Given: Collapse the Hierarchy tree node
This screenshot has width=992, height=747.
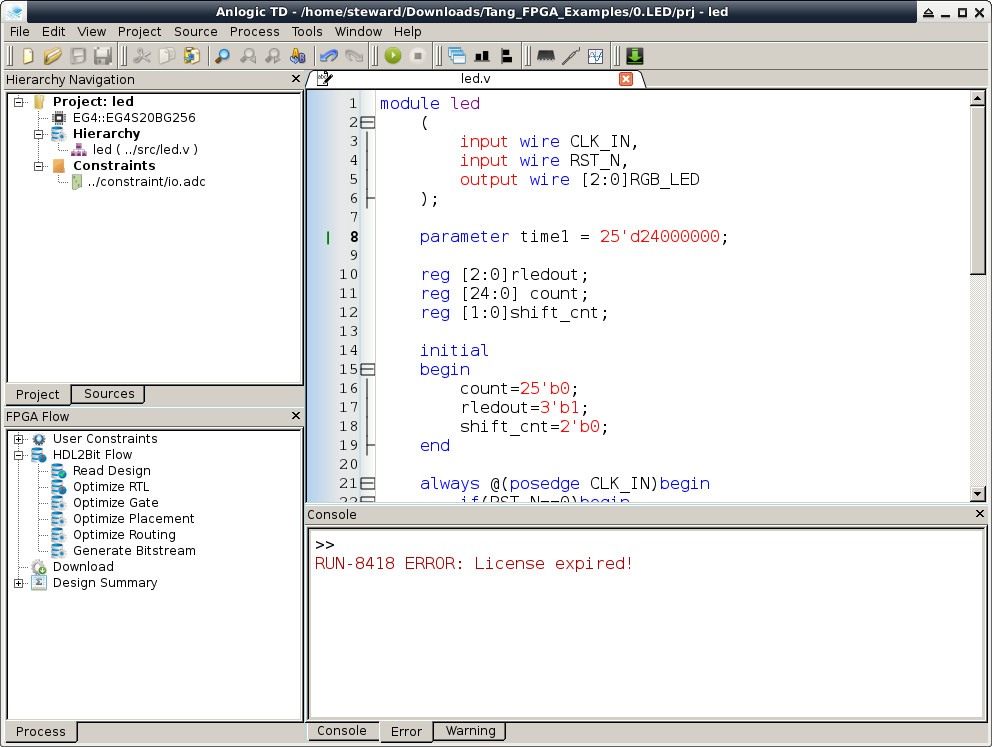Looking at the screenshot, I should pyautogui.click(x=39, y=133).
